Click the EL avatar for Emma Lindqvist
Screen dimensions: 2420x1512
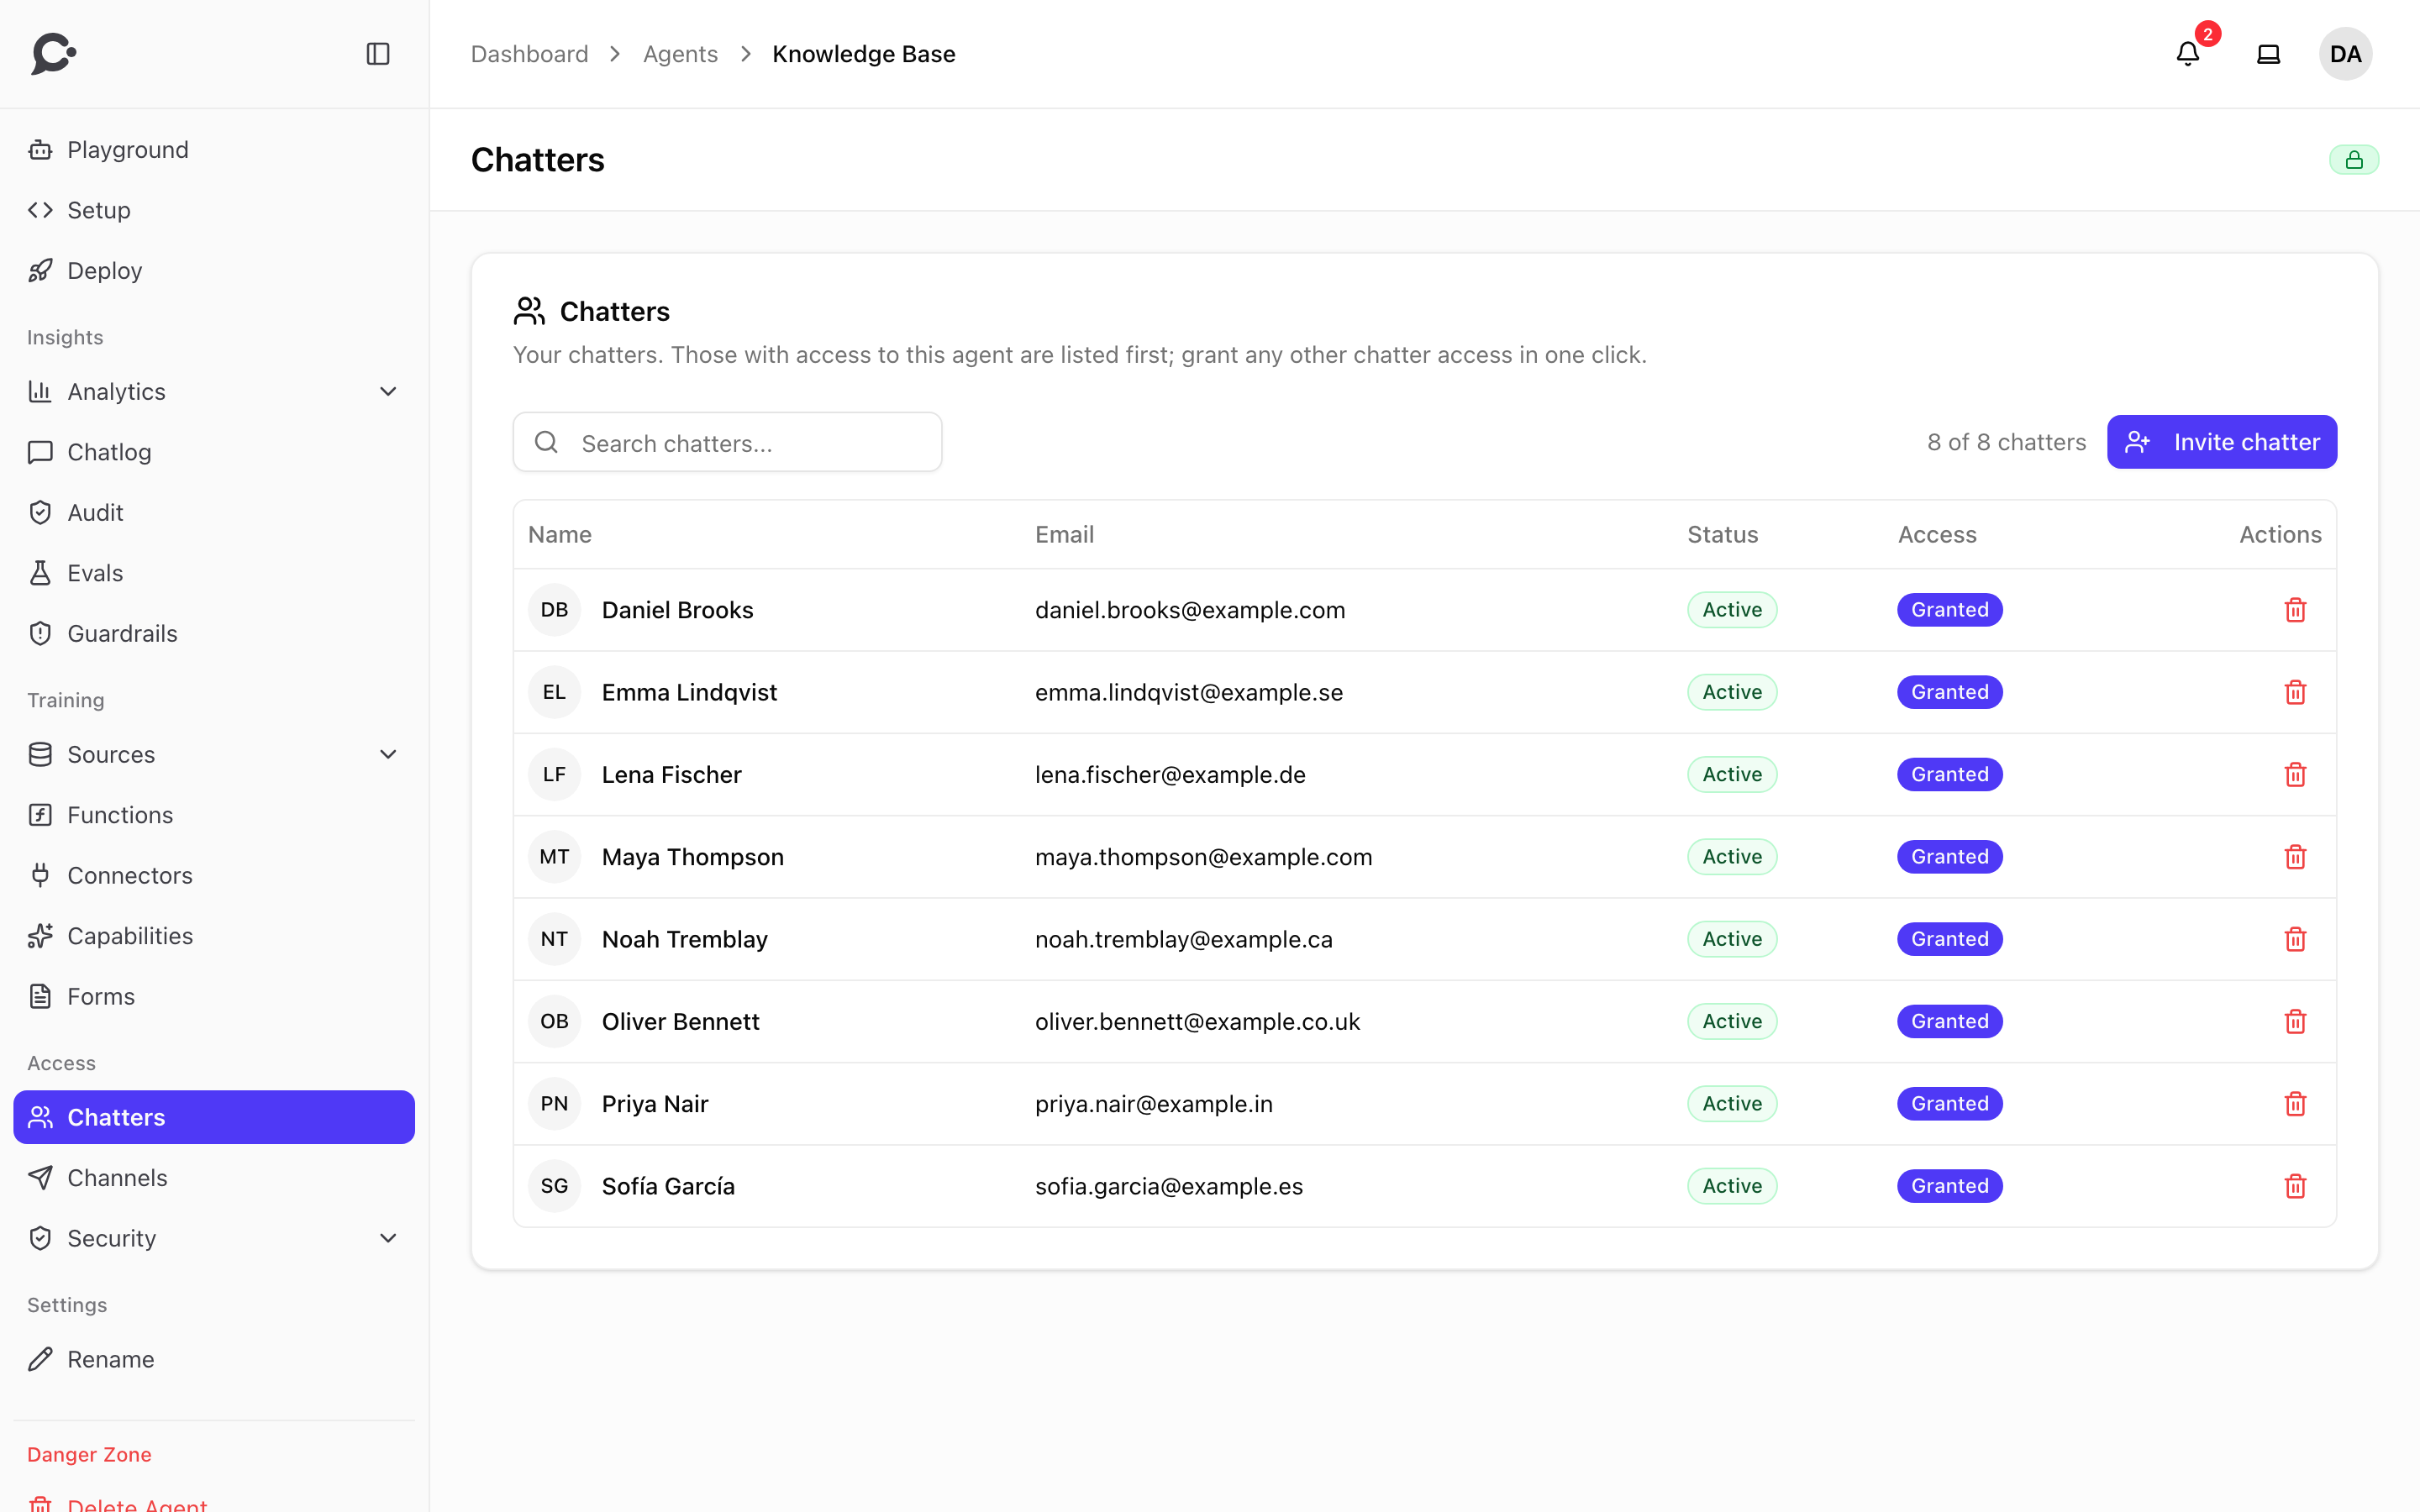[x=555, y=692]
